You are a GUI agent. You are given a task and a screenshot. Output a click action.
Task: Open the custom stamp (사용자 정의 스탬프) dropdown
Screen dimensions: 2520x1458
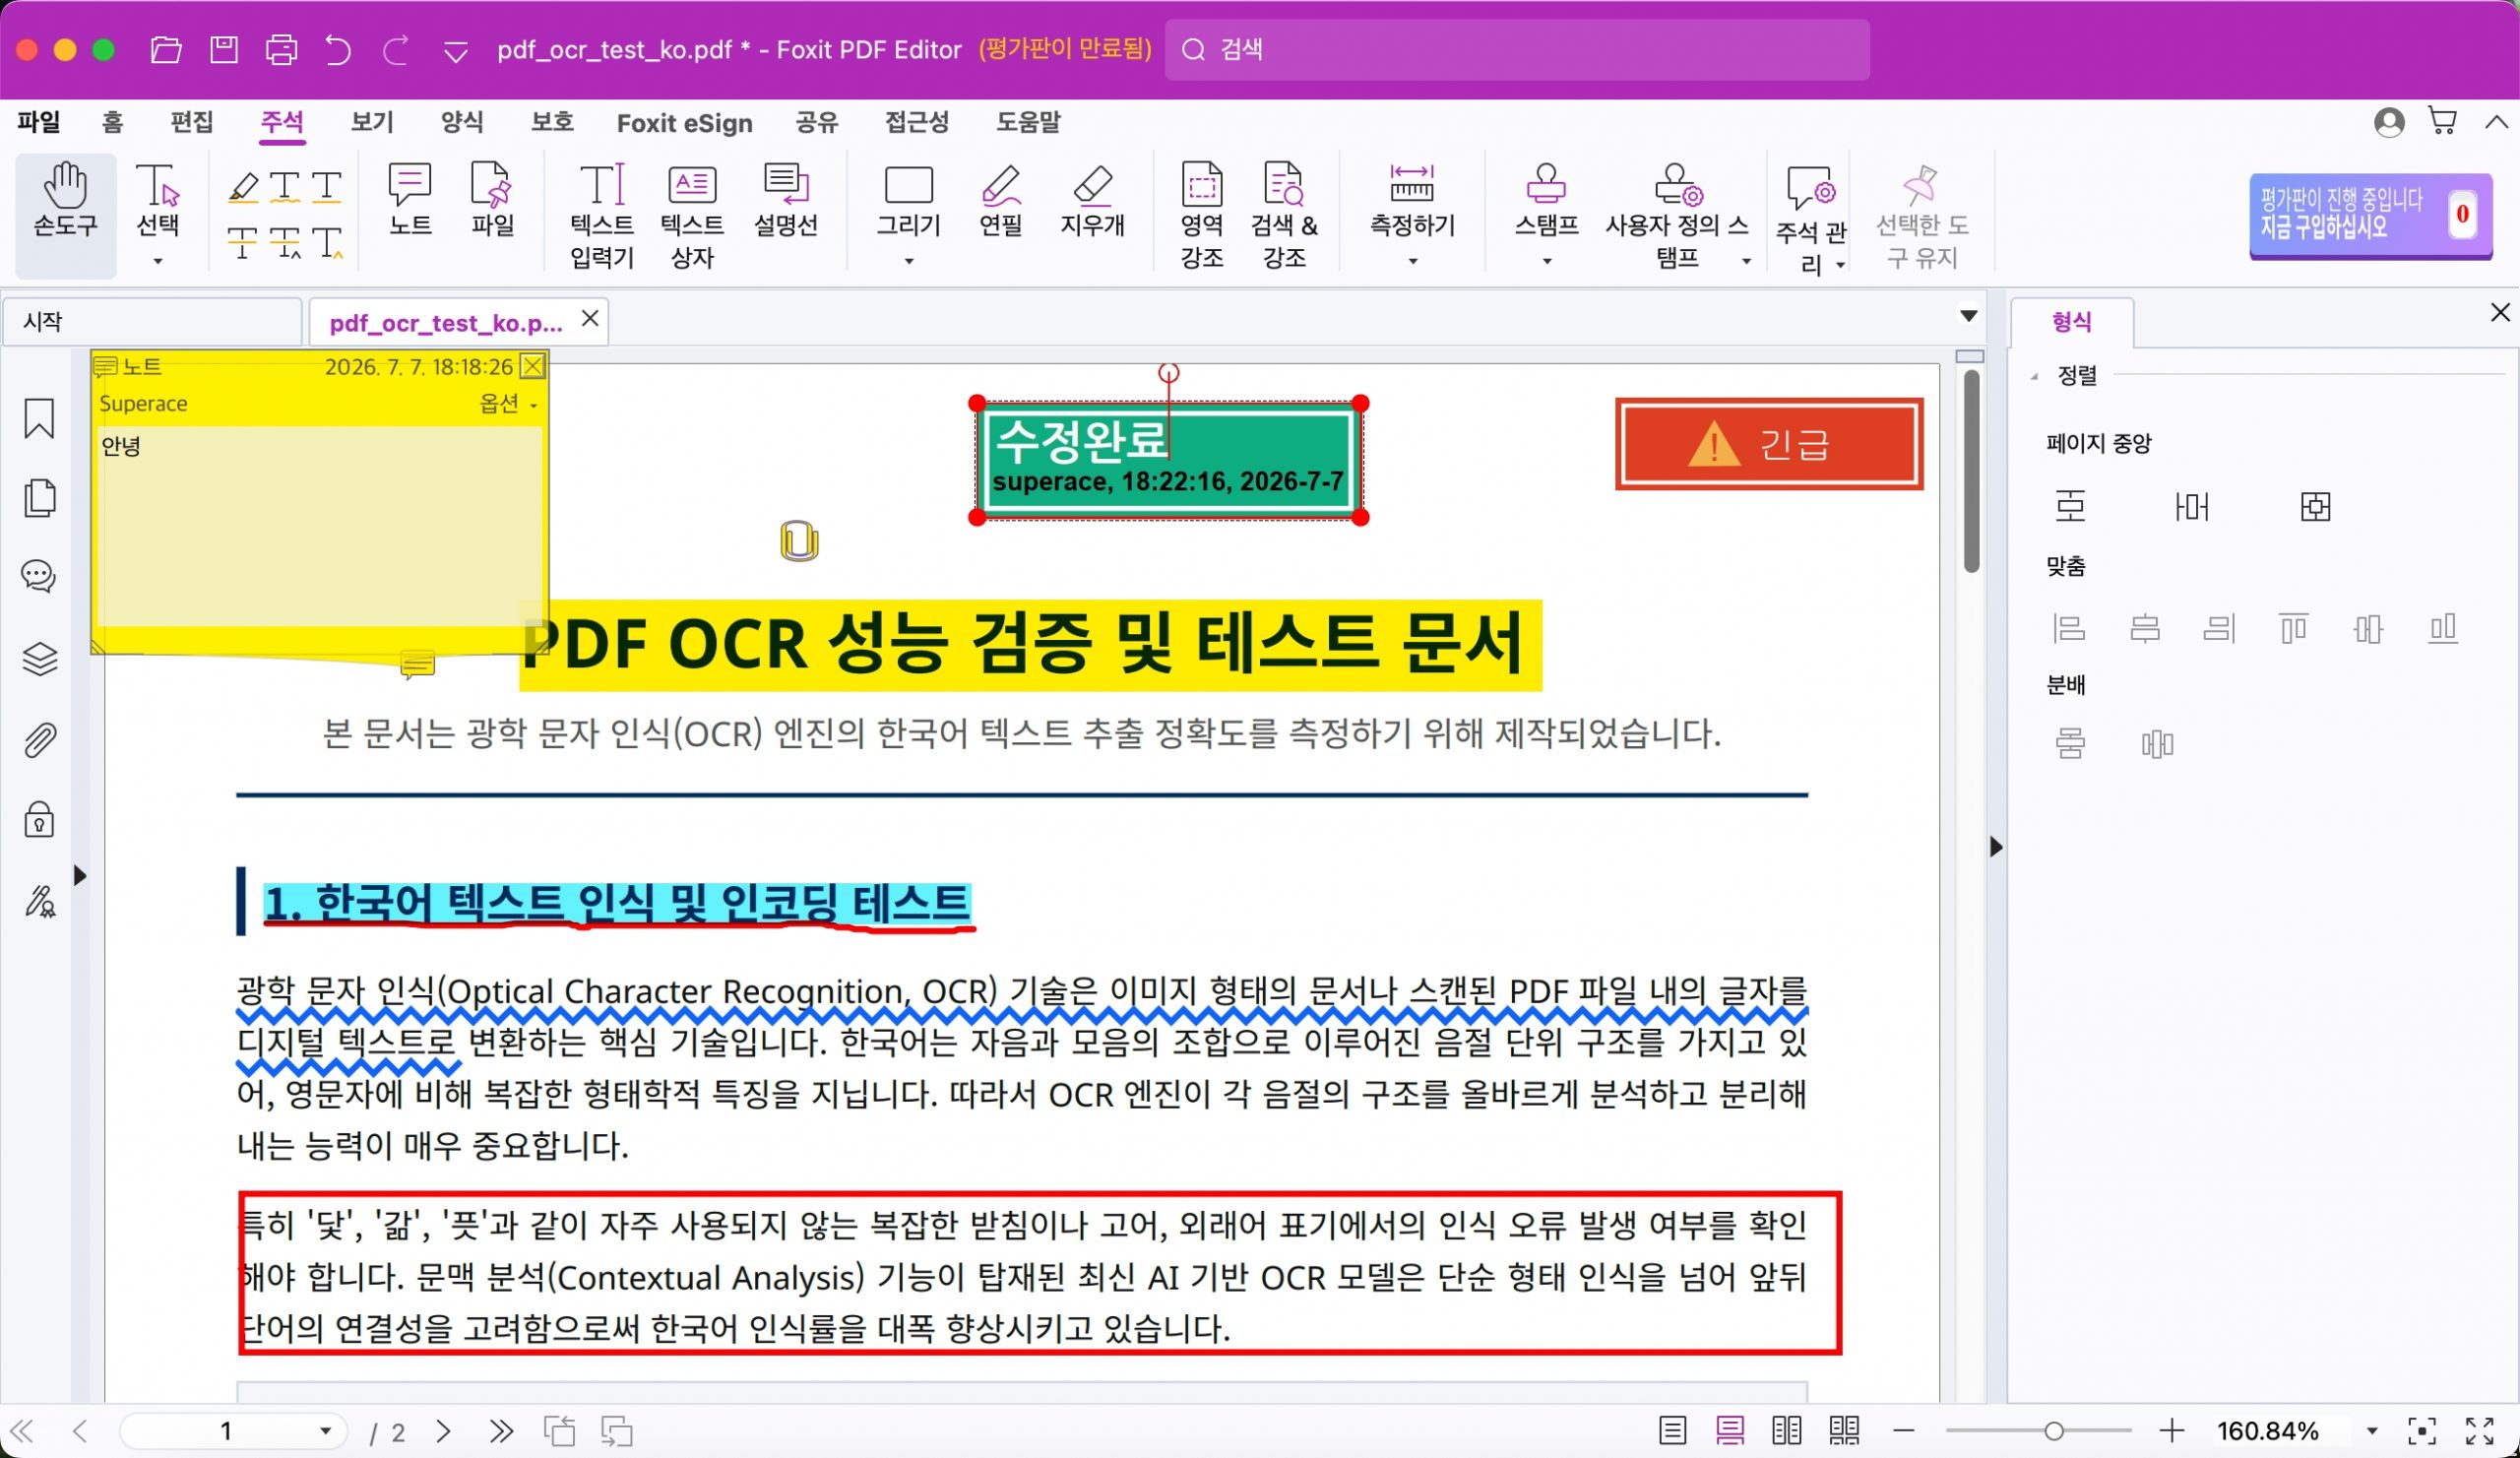point(1746,261)
